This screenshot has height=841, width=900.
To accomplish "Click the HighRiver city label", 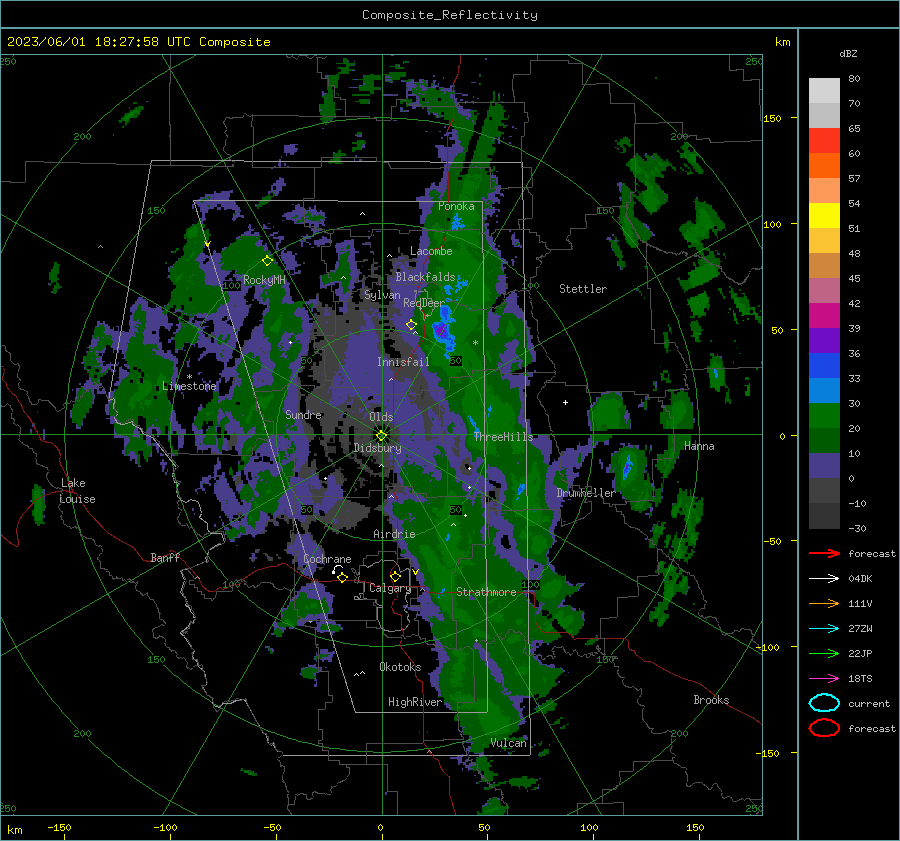I will (x=415, y=702).
